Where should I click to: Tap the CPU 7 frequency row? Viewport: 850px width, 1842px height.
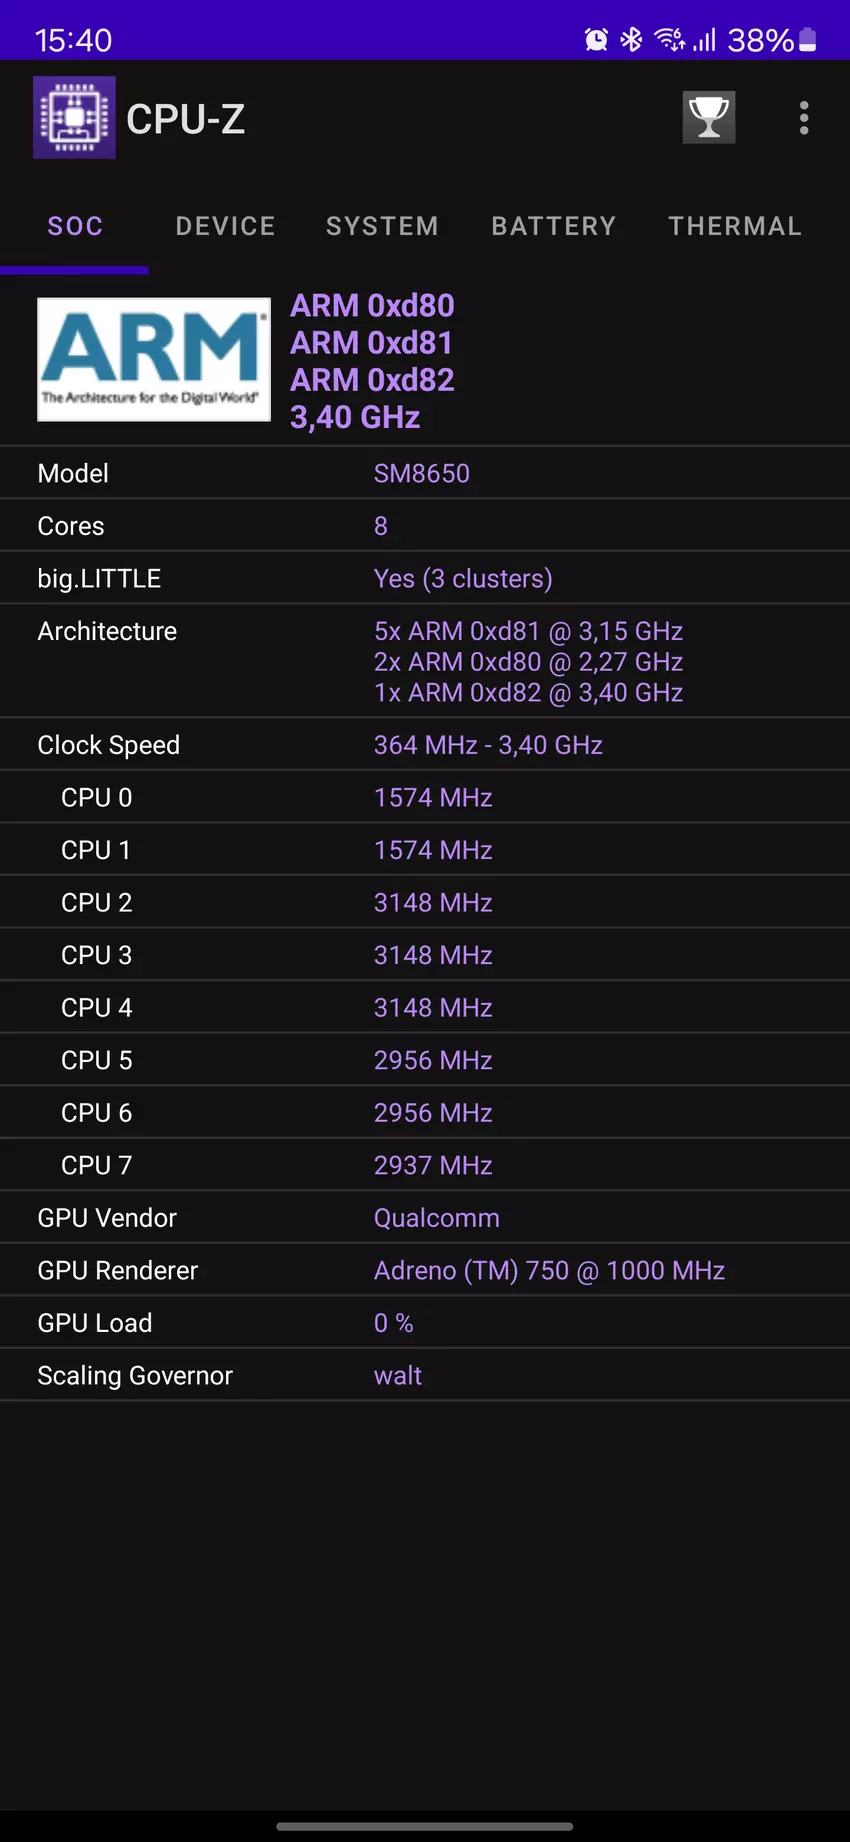coord(425,1165)
